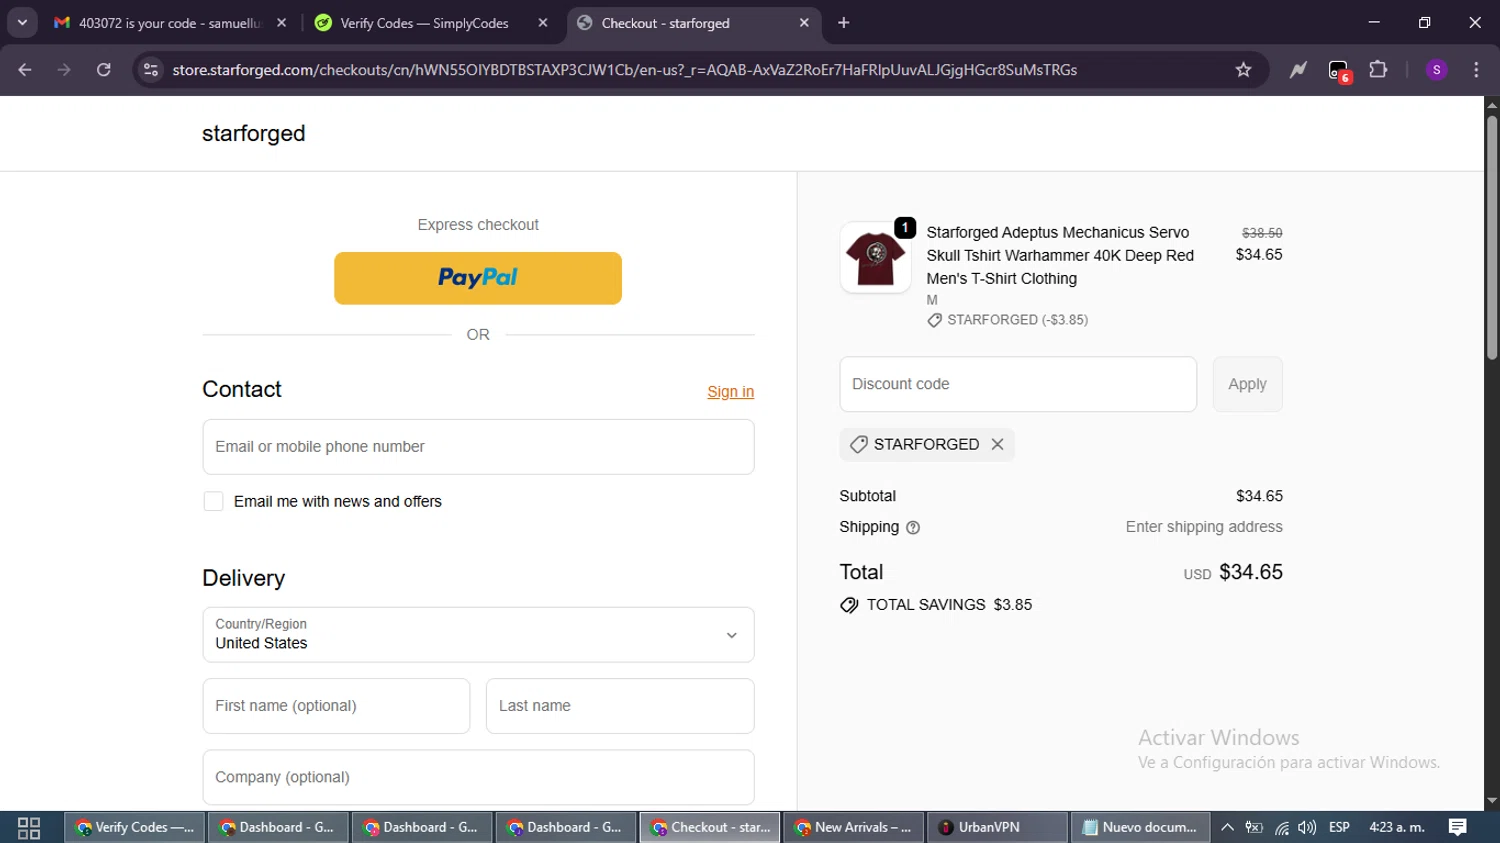Close the Gmail 403072 code tab

click(x=281, y=23)
